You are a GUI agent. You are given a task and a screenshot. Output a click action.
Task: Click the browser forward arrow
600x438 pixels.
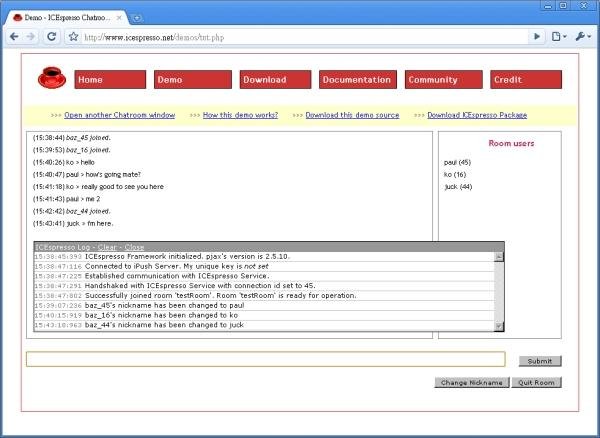point(31,37)
